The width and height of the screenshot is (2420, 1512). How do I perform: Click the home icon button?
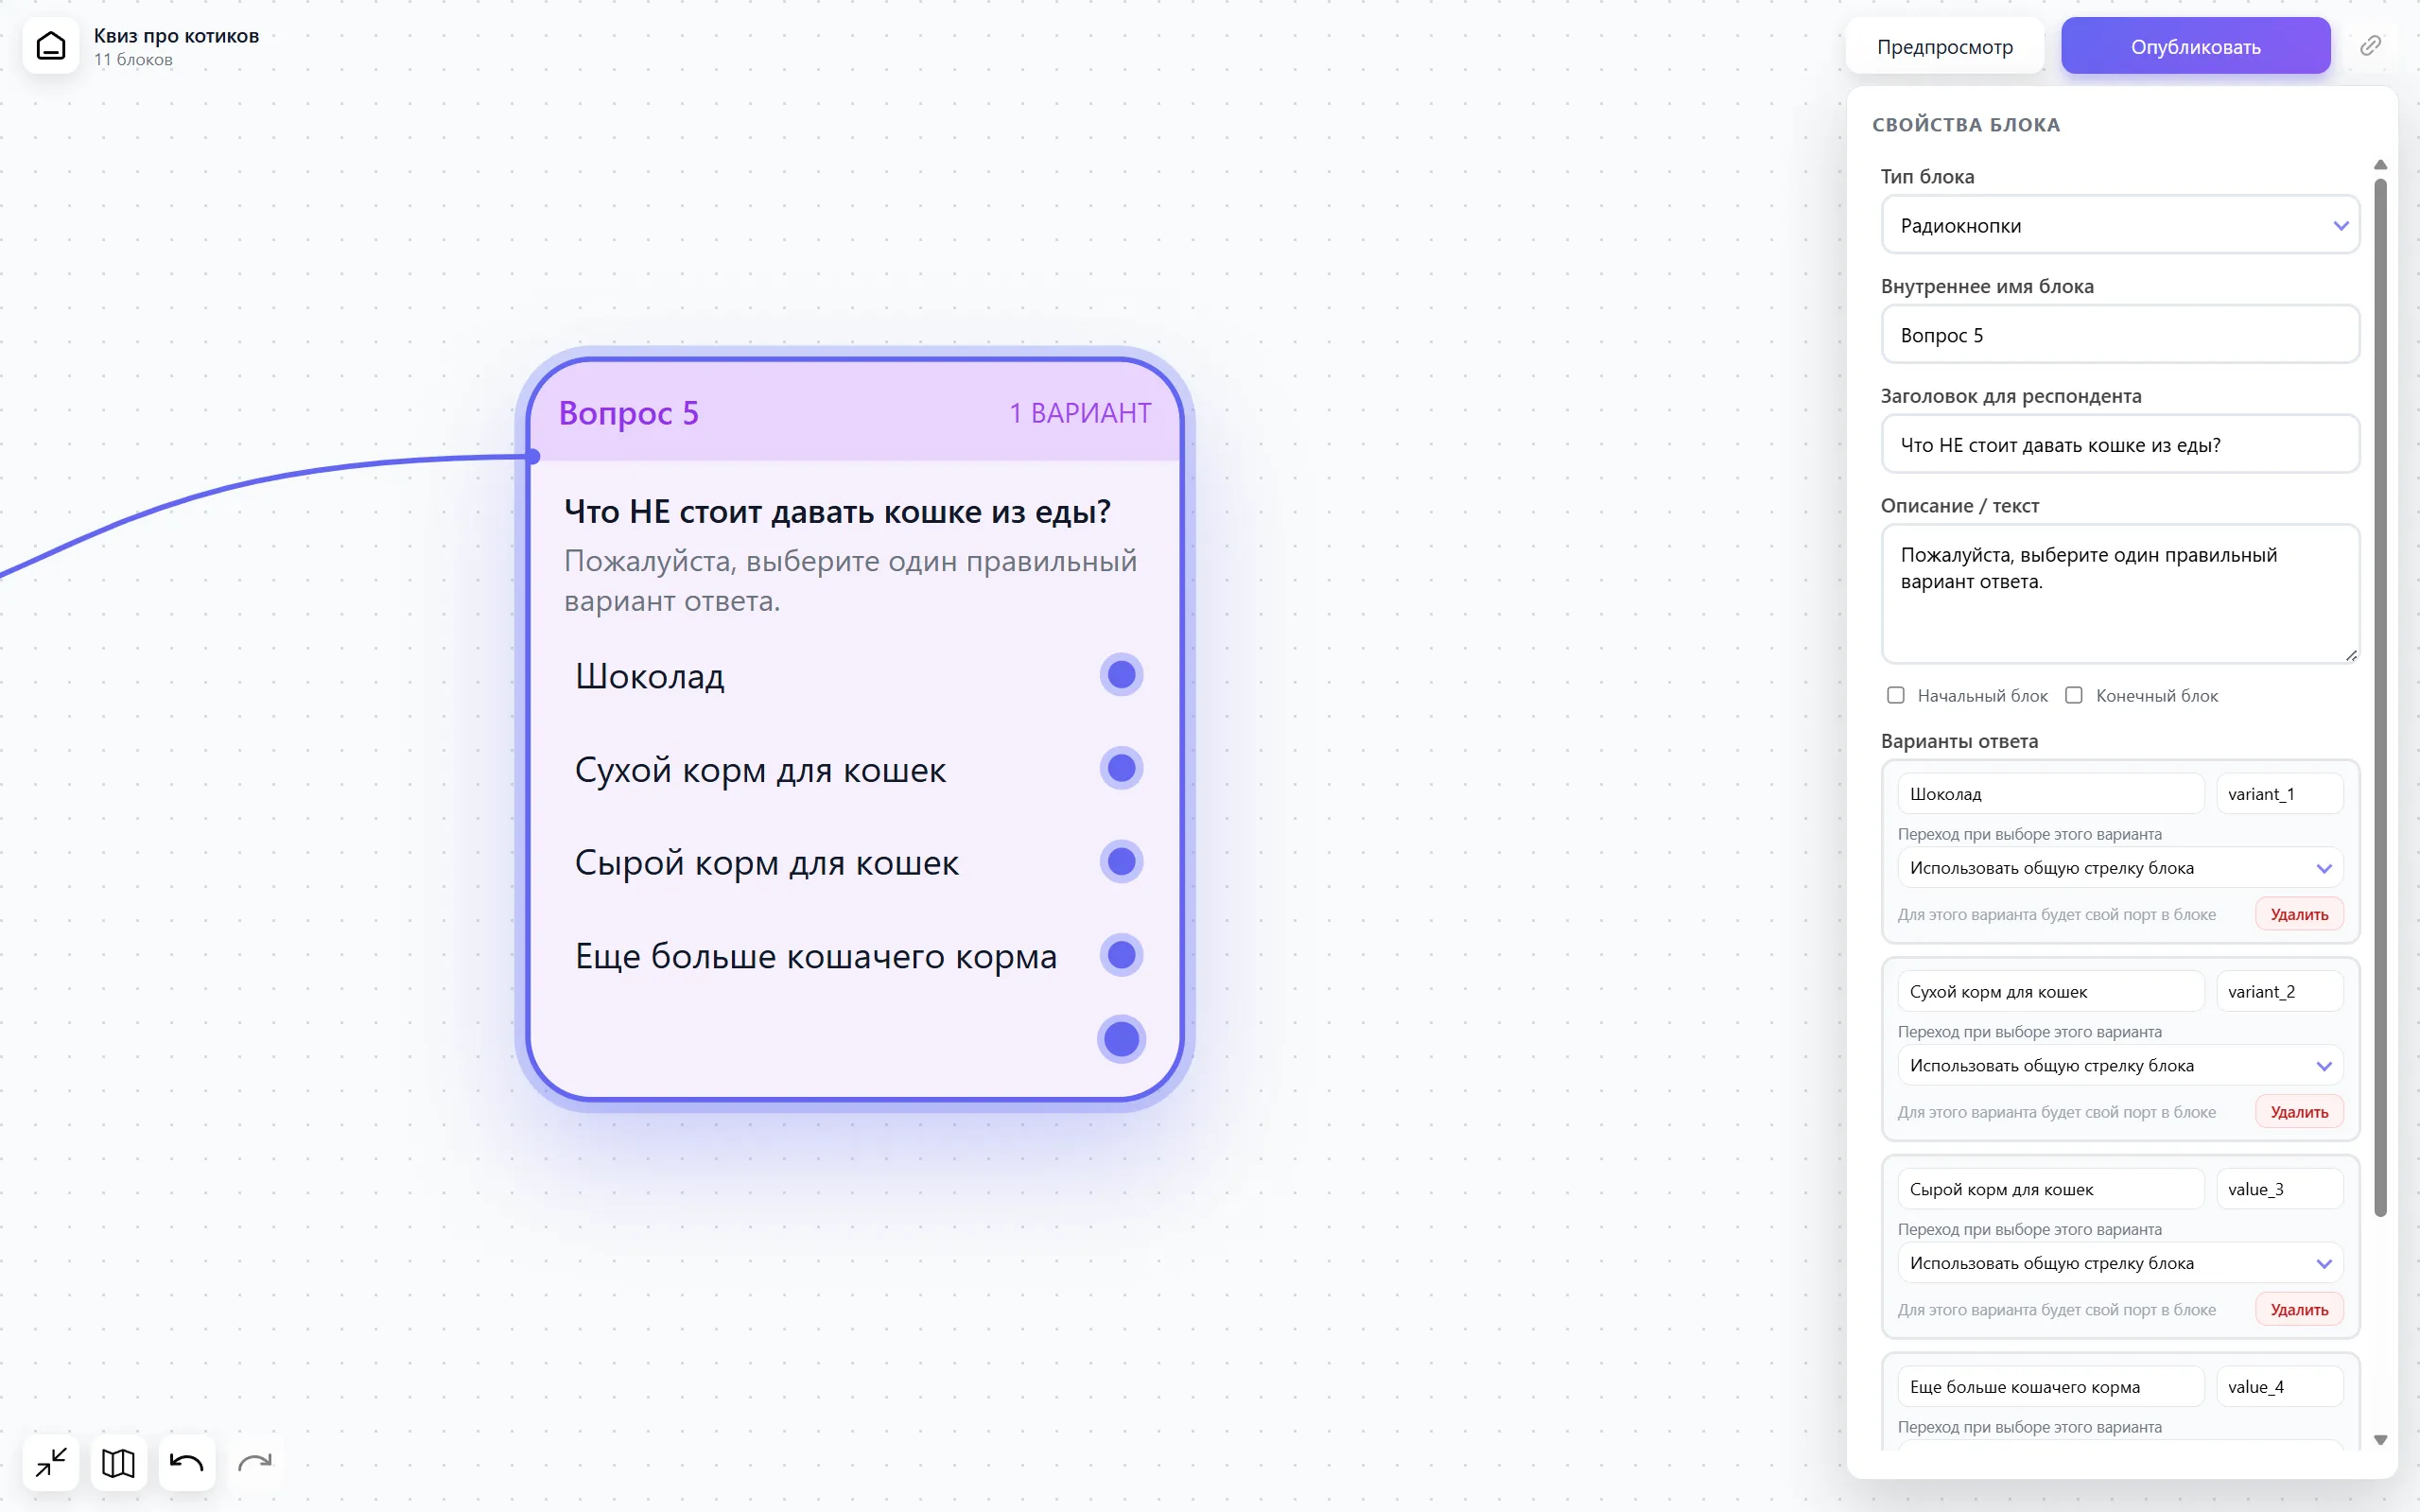pyautogui.click(x=51, y=46)
